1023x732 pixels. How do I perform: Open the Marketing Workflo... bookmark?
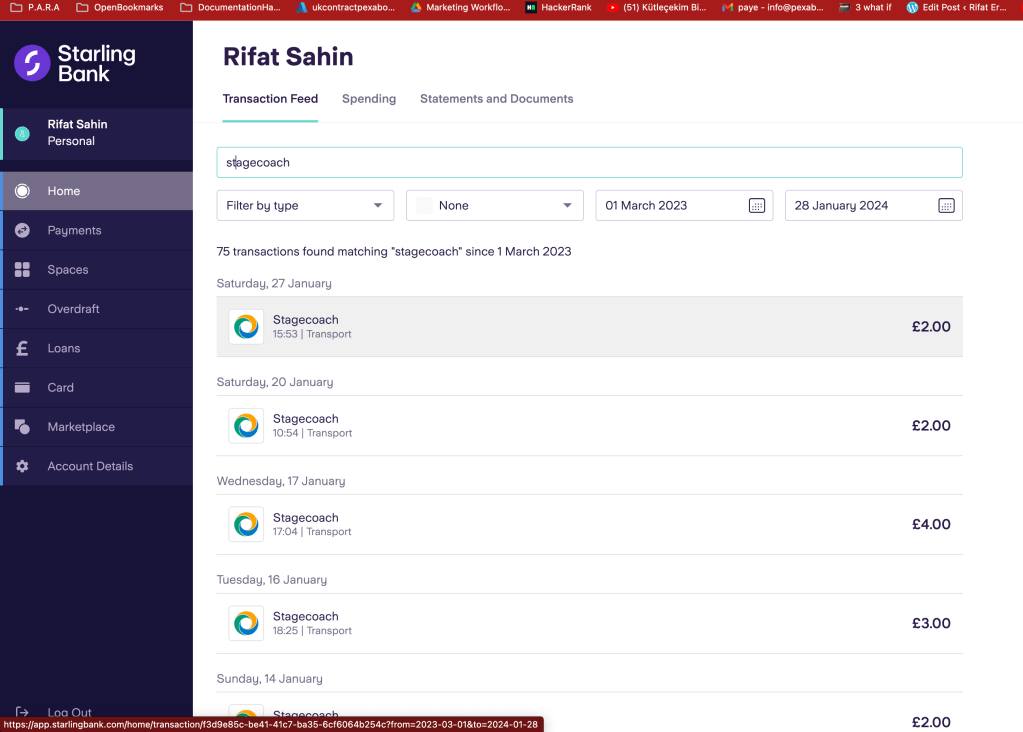460,7
